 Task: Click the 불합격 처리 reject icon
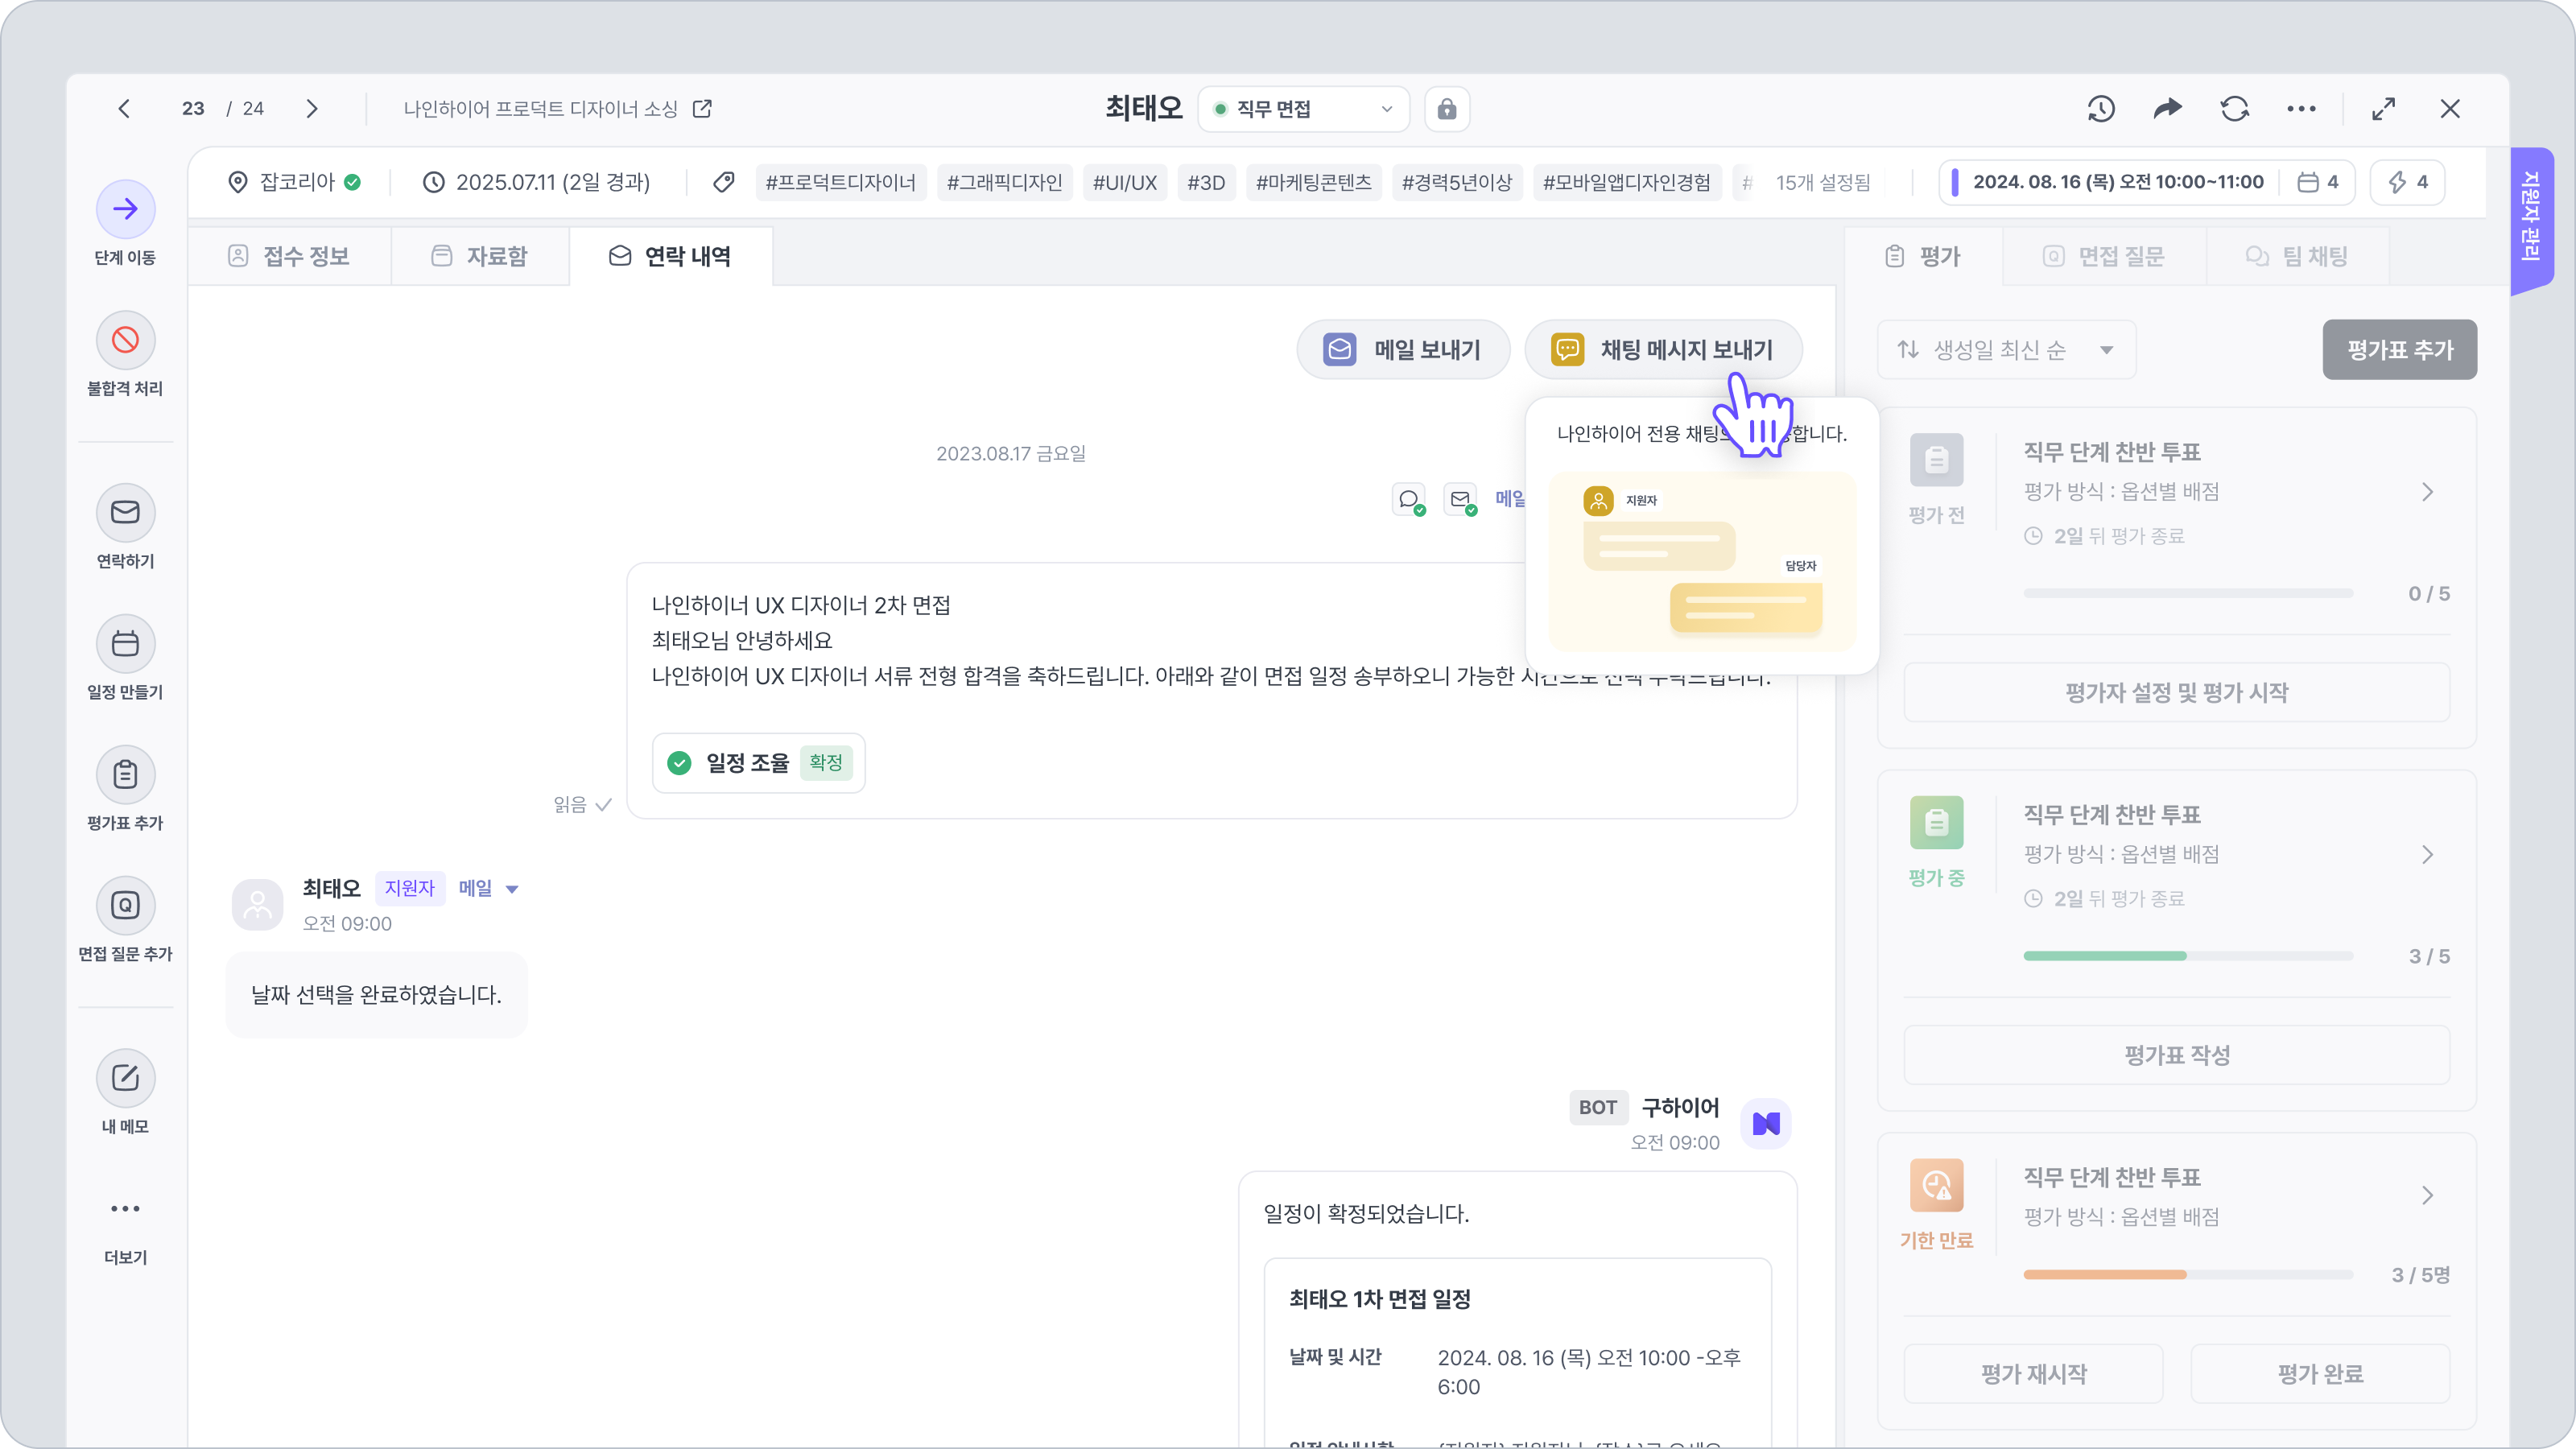(x=125, y=340)
